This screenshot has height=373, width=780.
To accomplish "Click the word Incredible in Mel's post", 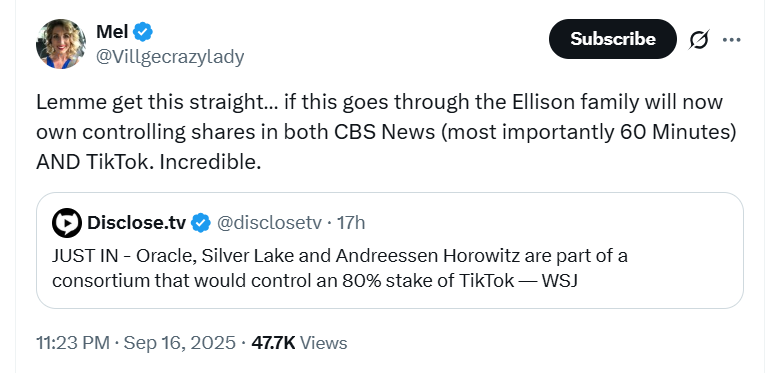I will [210, 162].
